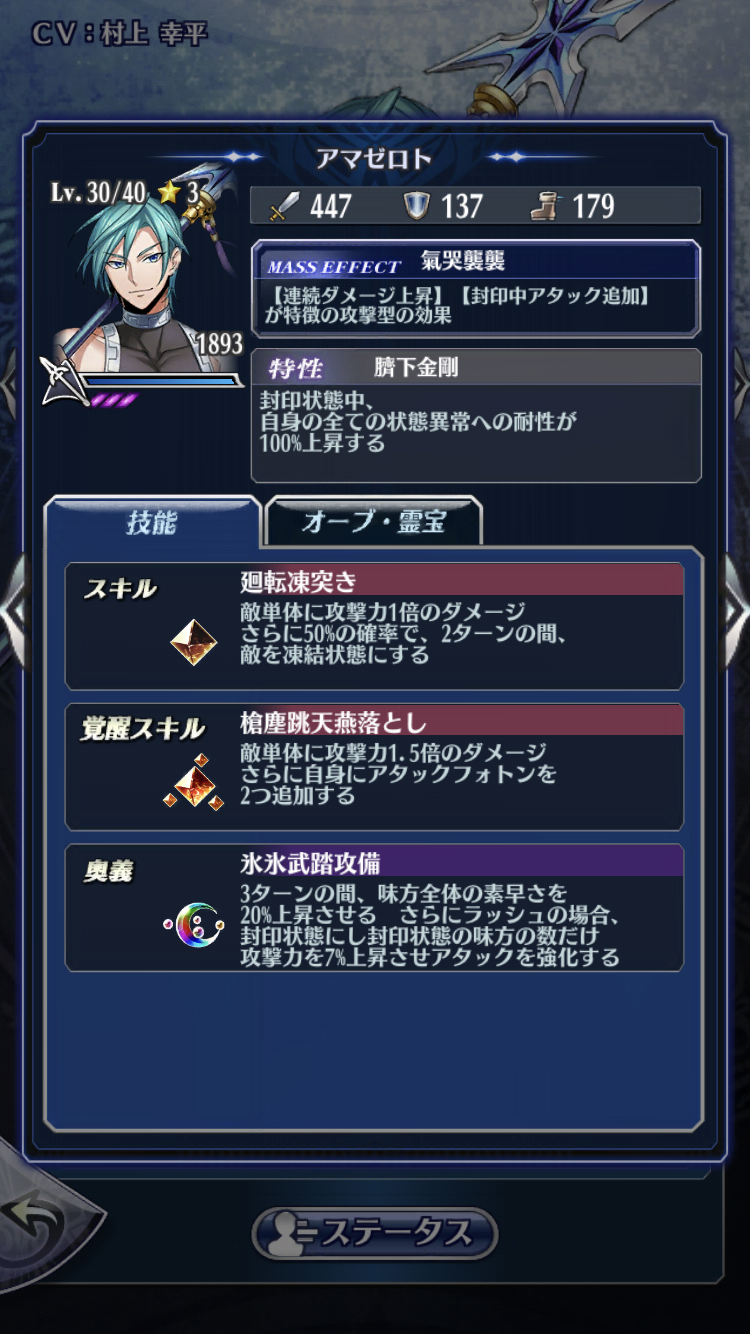Tap the shield defense stat icon

point(417,206)
